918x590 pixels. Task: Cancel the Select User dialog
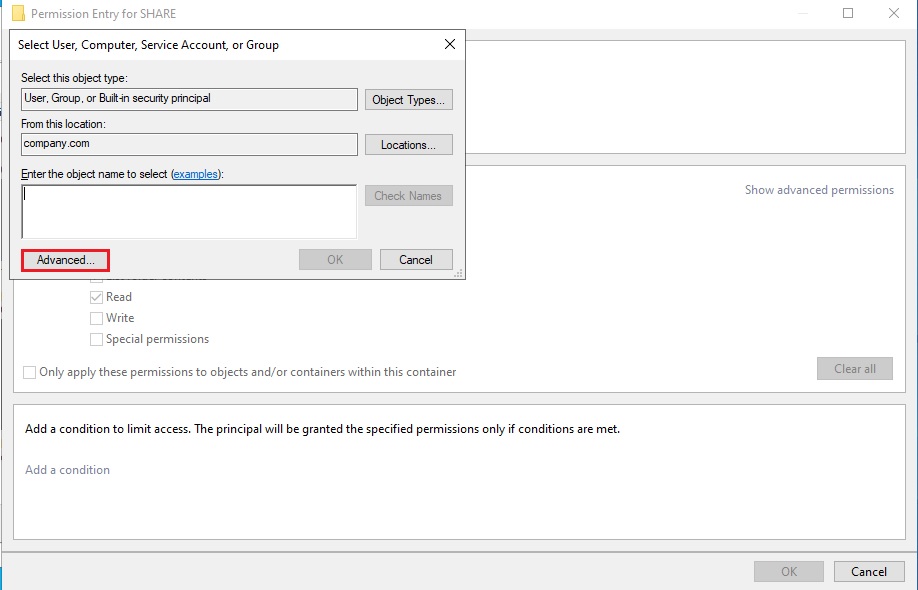click(416, 260)
